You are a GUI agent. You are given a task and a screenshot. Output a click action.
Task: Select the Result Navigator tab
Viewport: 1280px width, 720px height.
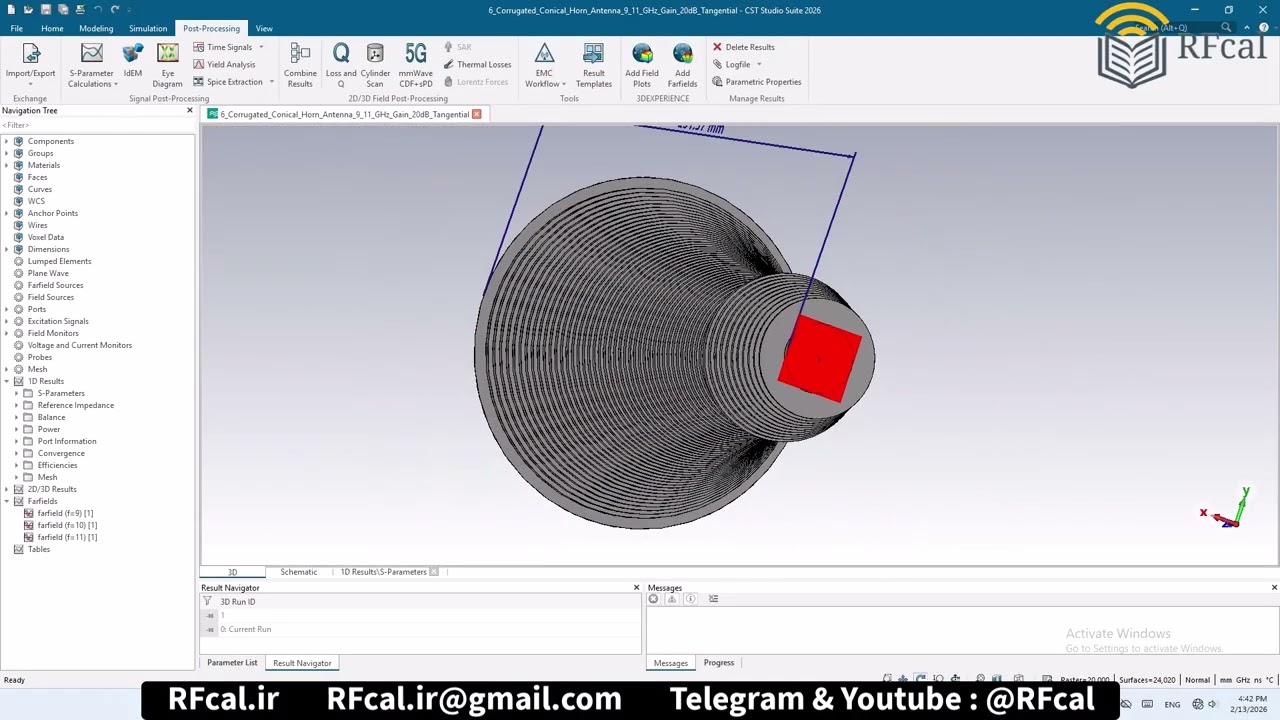pos(302,663)
